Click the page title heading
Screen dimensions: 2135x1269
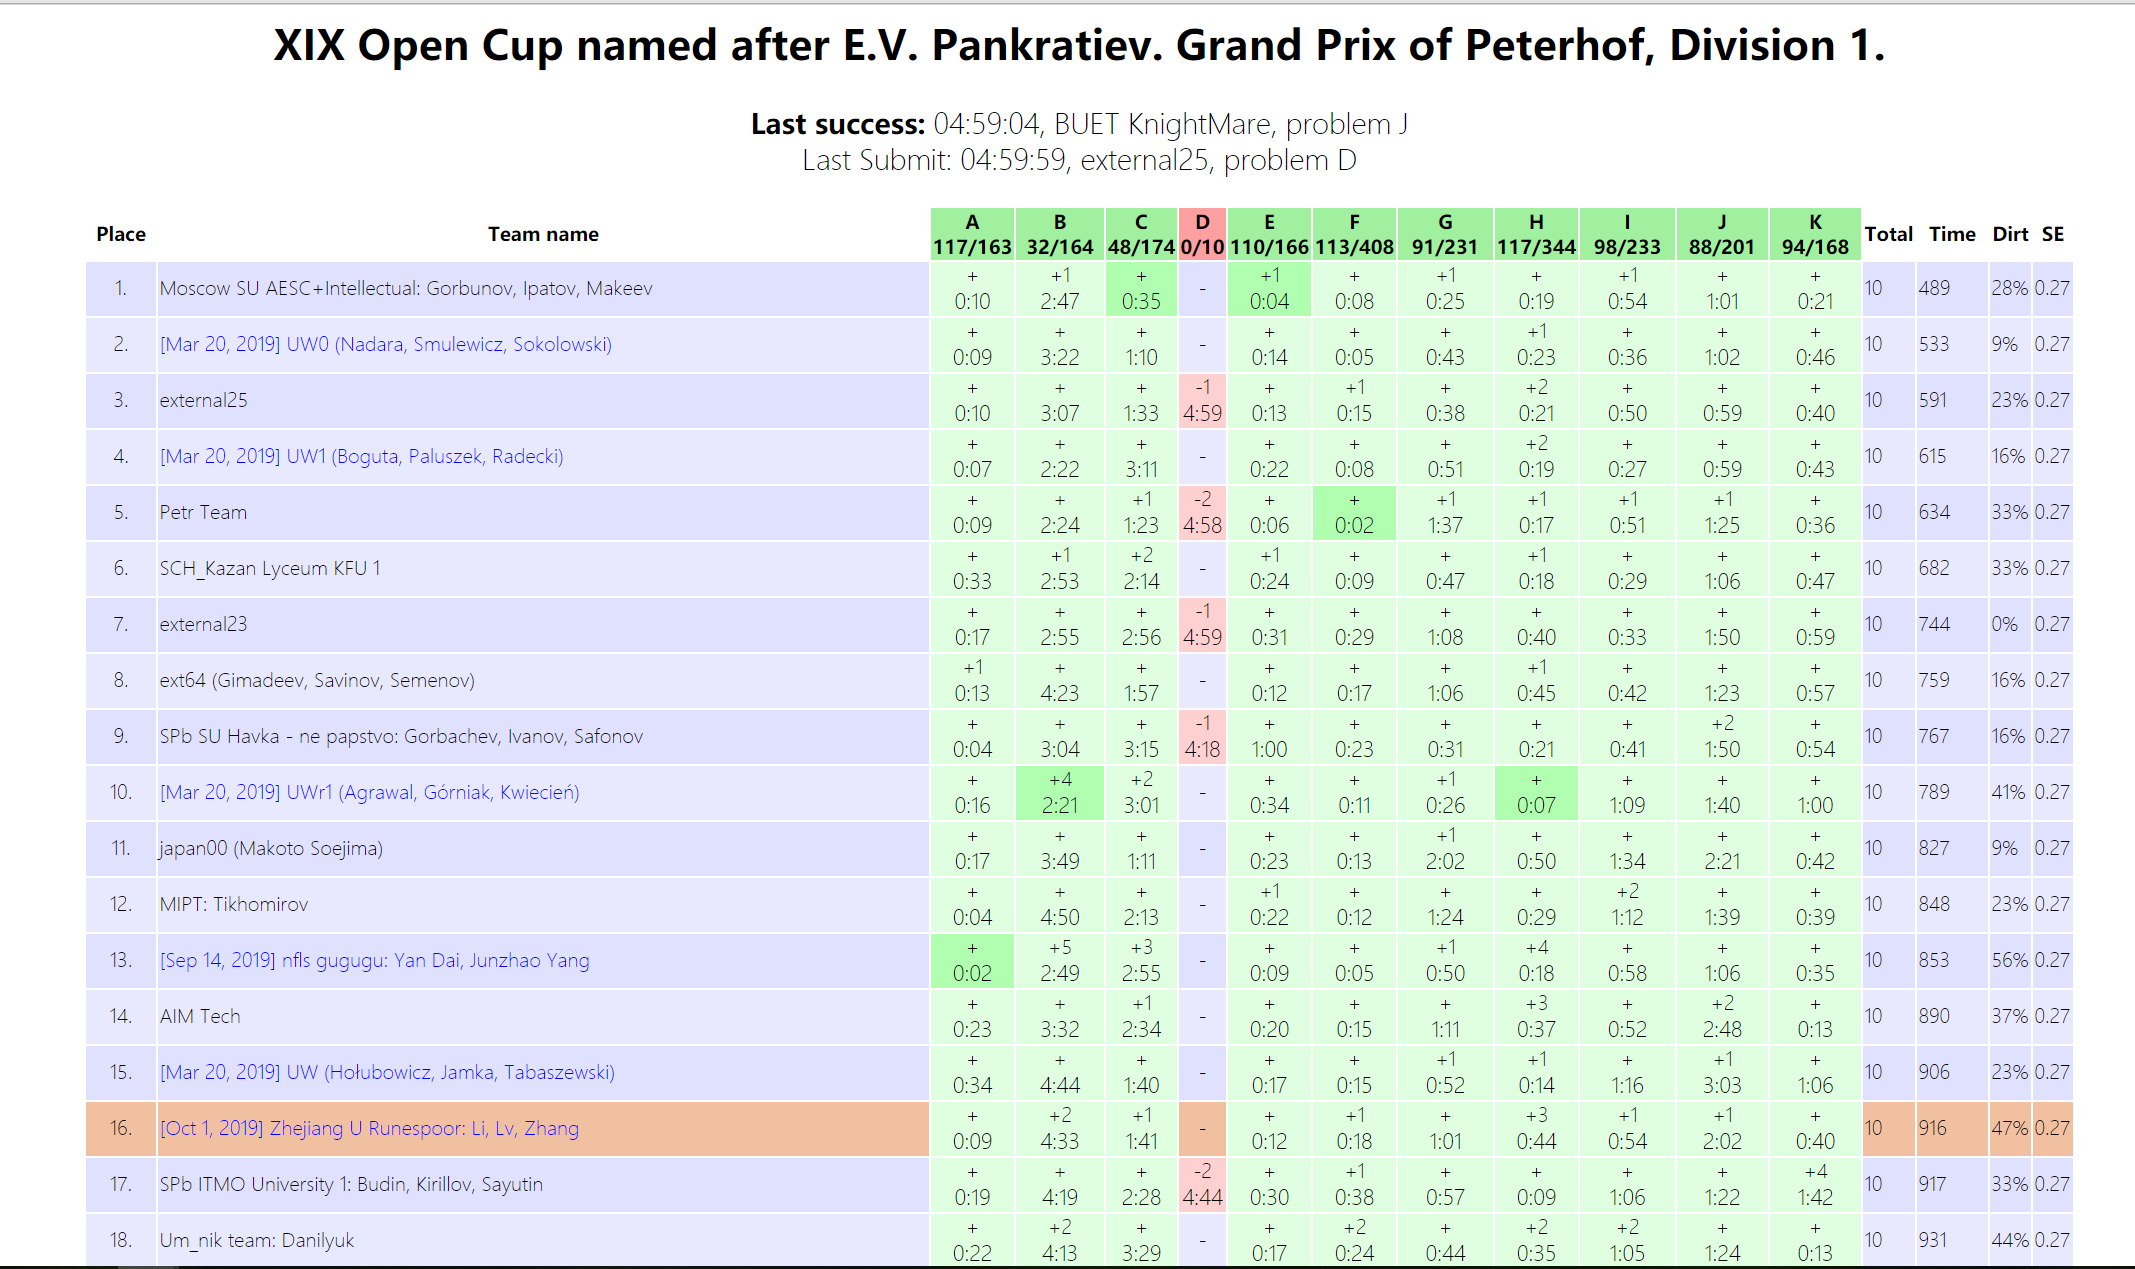click(x=1079, y=46)
